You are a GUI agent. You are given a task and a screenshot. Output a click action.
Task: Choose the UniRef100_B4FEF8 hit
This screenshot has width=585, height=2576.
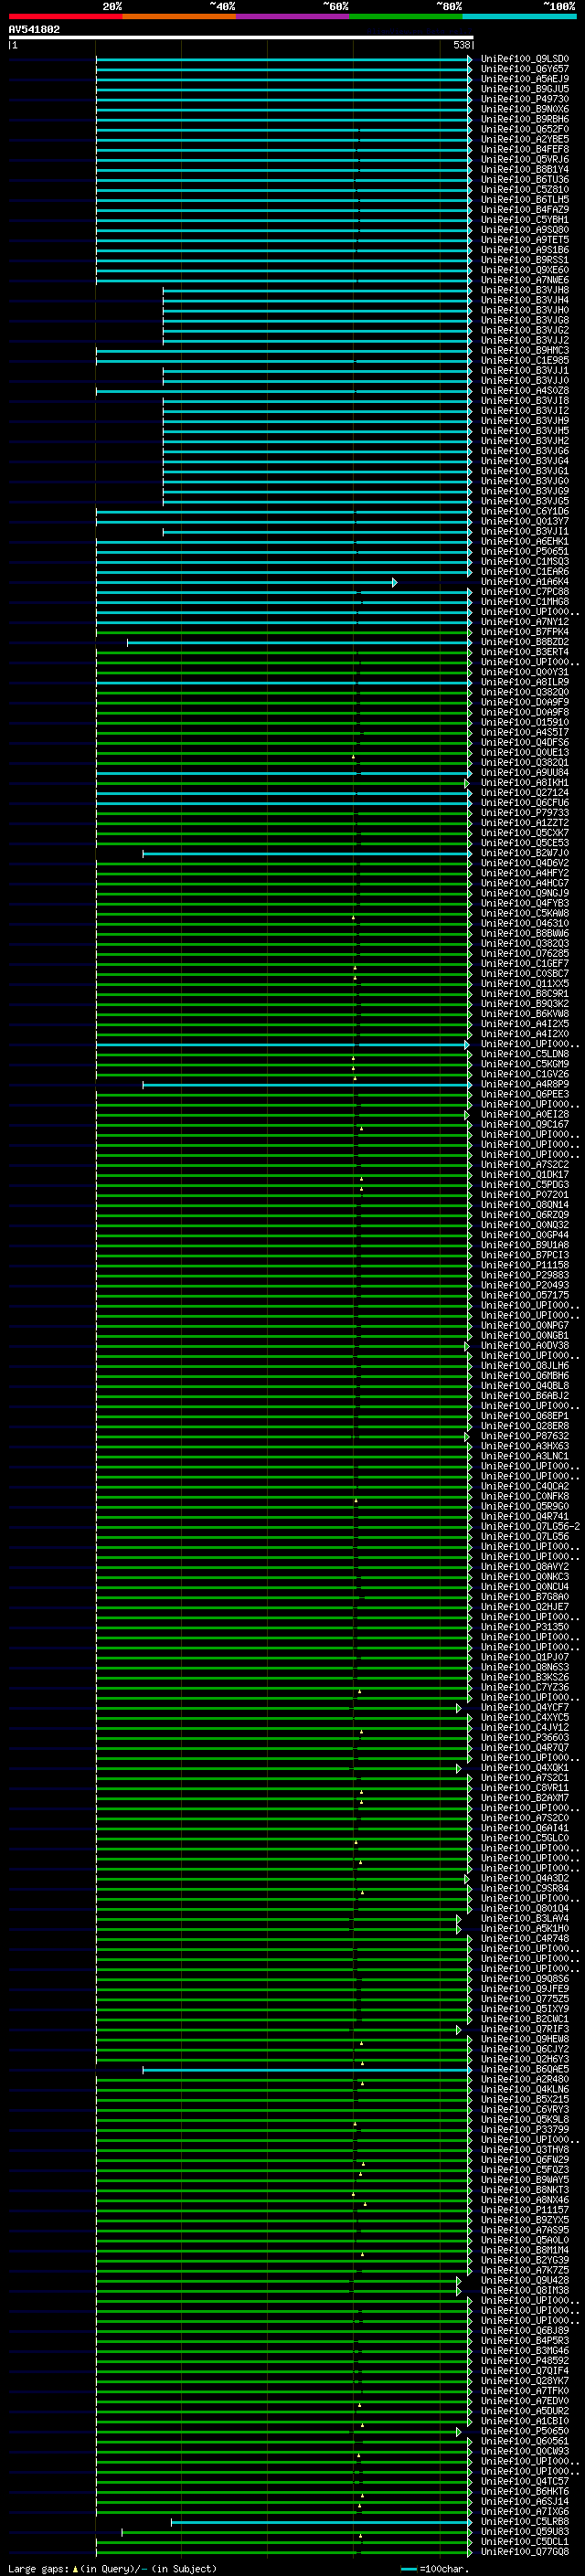[524, 149]
